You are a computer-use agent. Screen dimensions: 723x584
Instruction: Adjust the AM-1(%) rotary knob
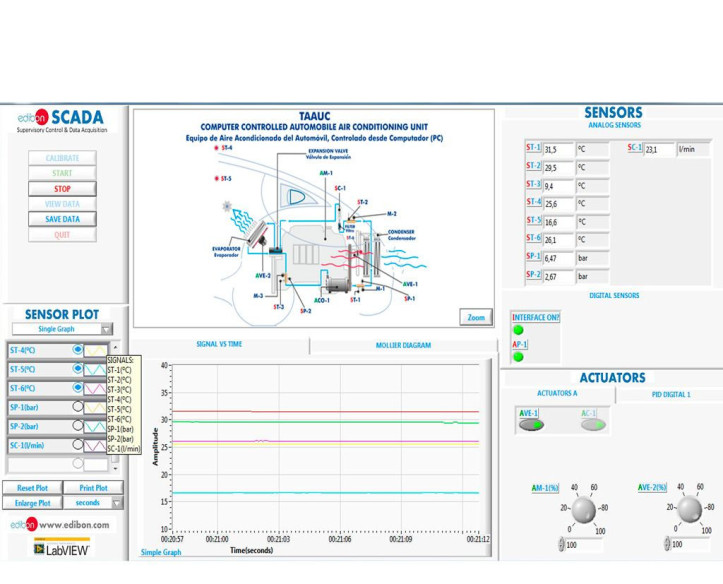pos(584,510)
